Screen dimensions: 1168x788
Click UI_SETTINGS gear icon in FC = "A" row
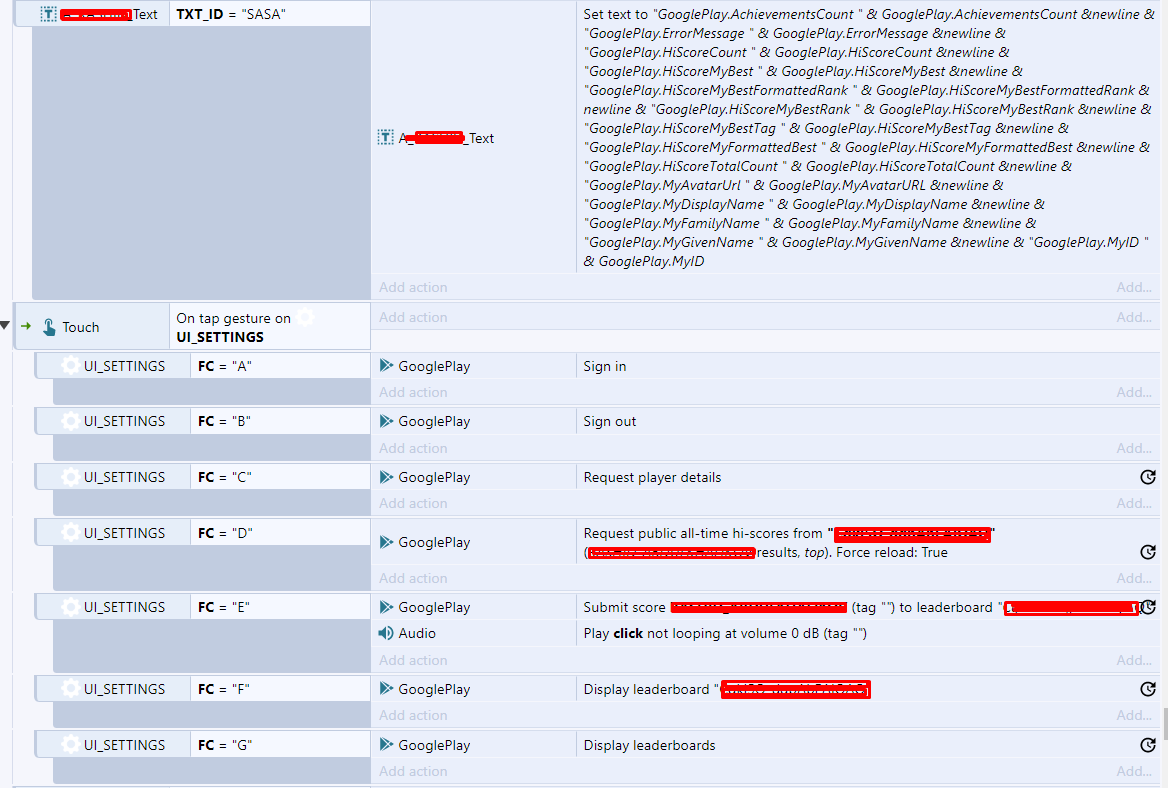[70, 366]
